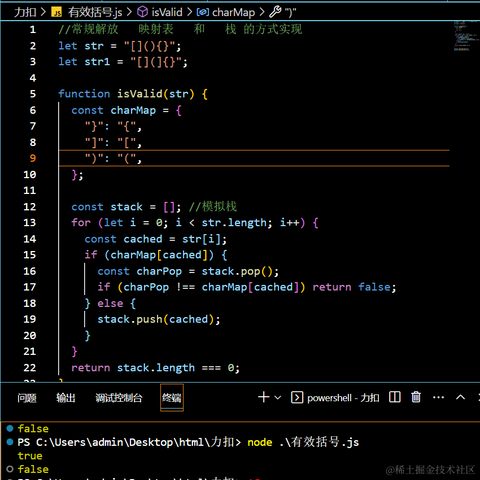Select the ")" breadcrumb property
The height and width of the screenshot is (480, 480).
[290, 13]
